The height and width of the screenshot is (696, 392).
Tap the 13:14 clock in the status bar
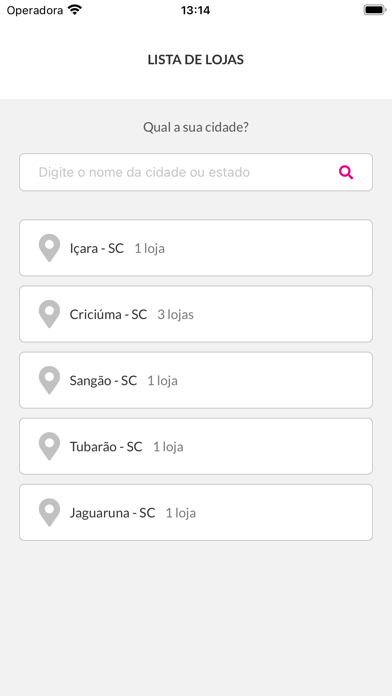(195, 10)
